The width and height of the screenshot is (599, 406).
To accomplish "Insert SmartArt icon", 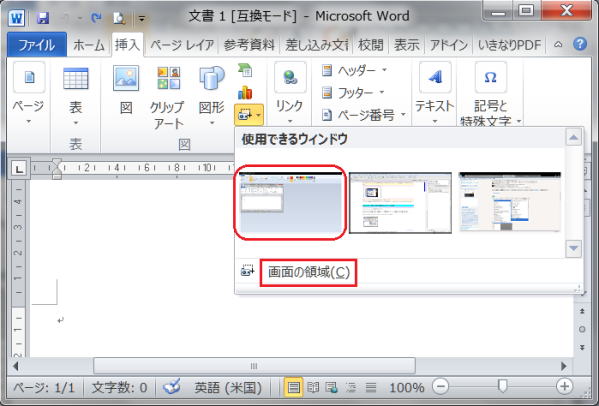I will (245, 70).
